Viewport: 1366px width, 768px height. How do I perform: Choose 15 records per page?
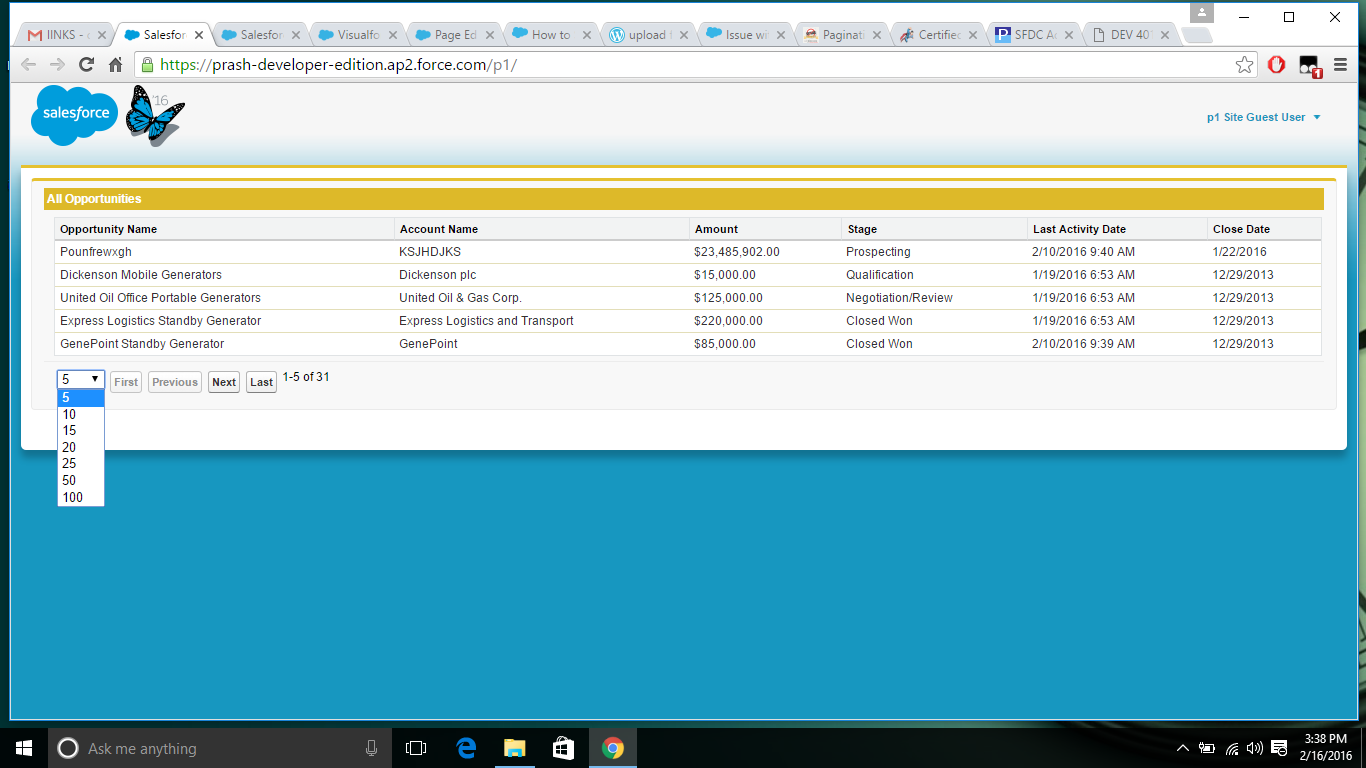coord(81,431)
